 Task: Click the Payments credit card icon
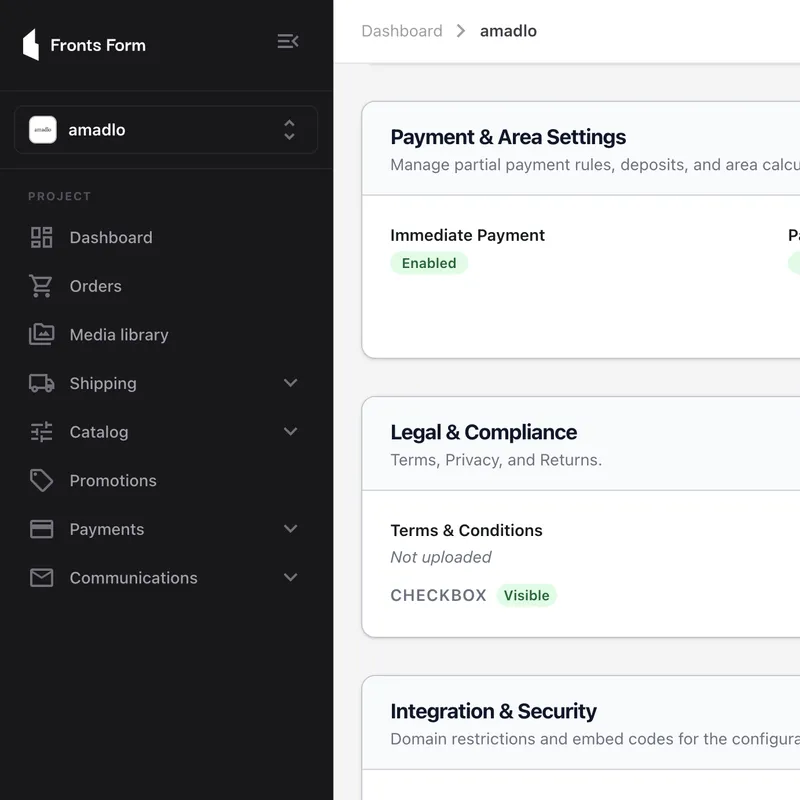point(41,529)
